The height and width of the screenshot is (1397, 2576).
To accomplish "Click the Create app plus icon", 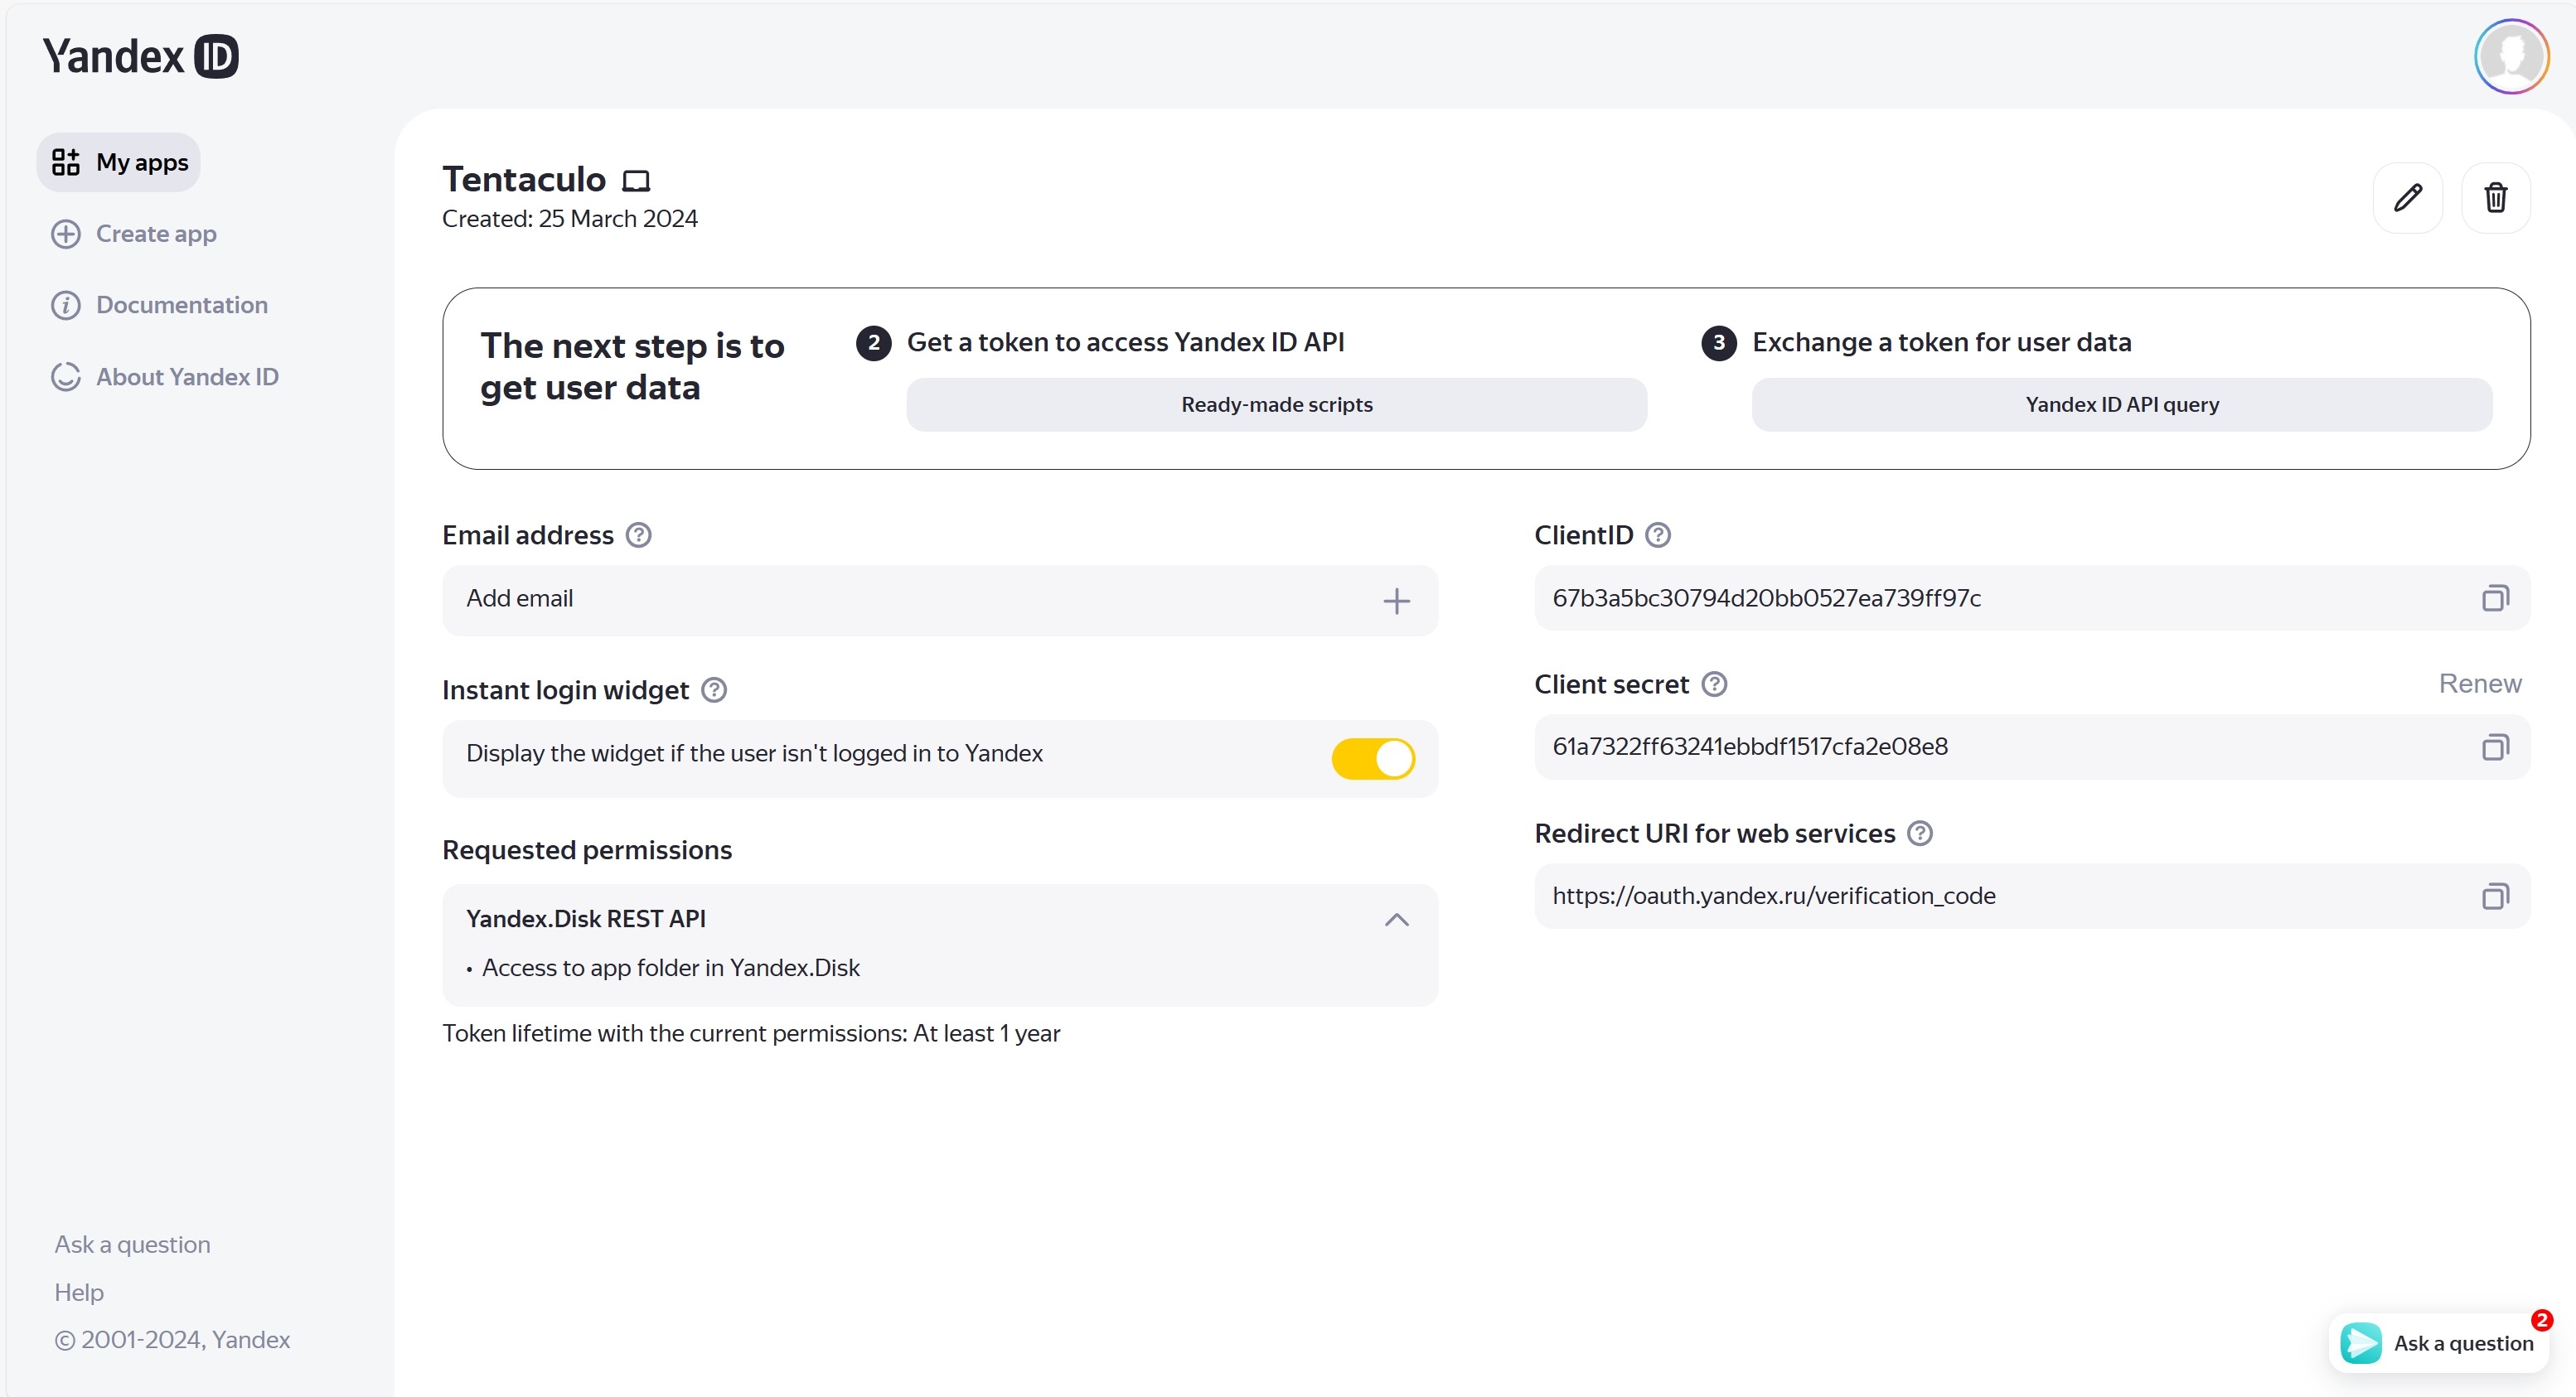I will 66,234.
